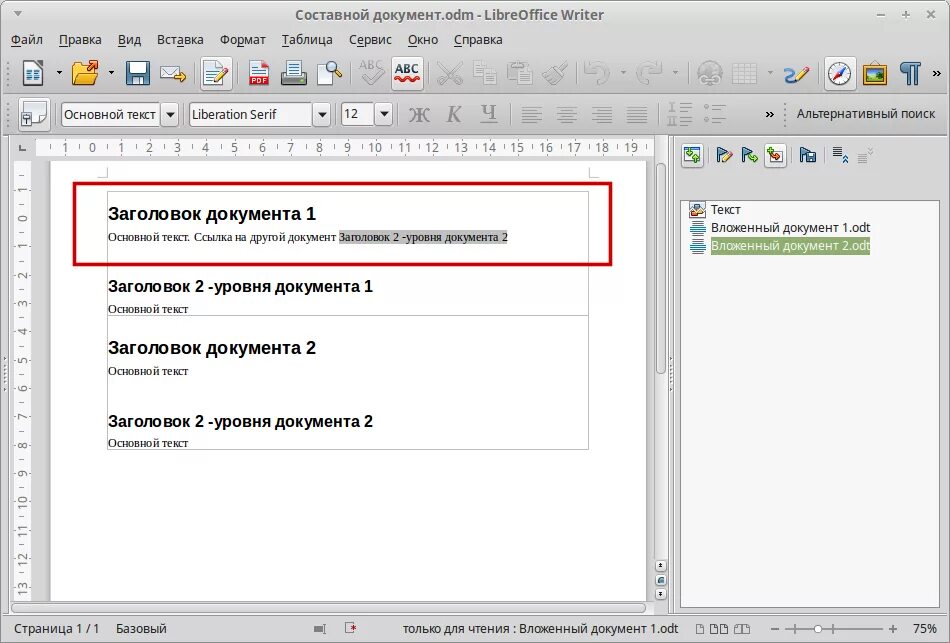
Task: Click the Paste clipboard icon
Action: 519,73
